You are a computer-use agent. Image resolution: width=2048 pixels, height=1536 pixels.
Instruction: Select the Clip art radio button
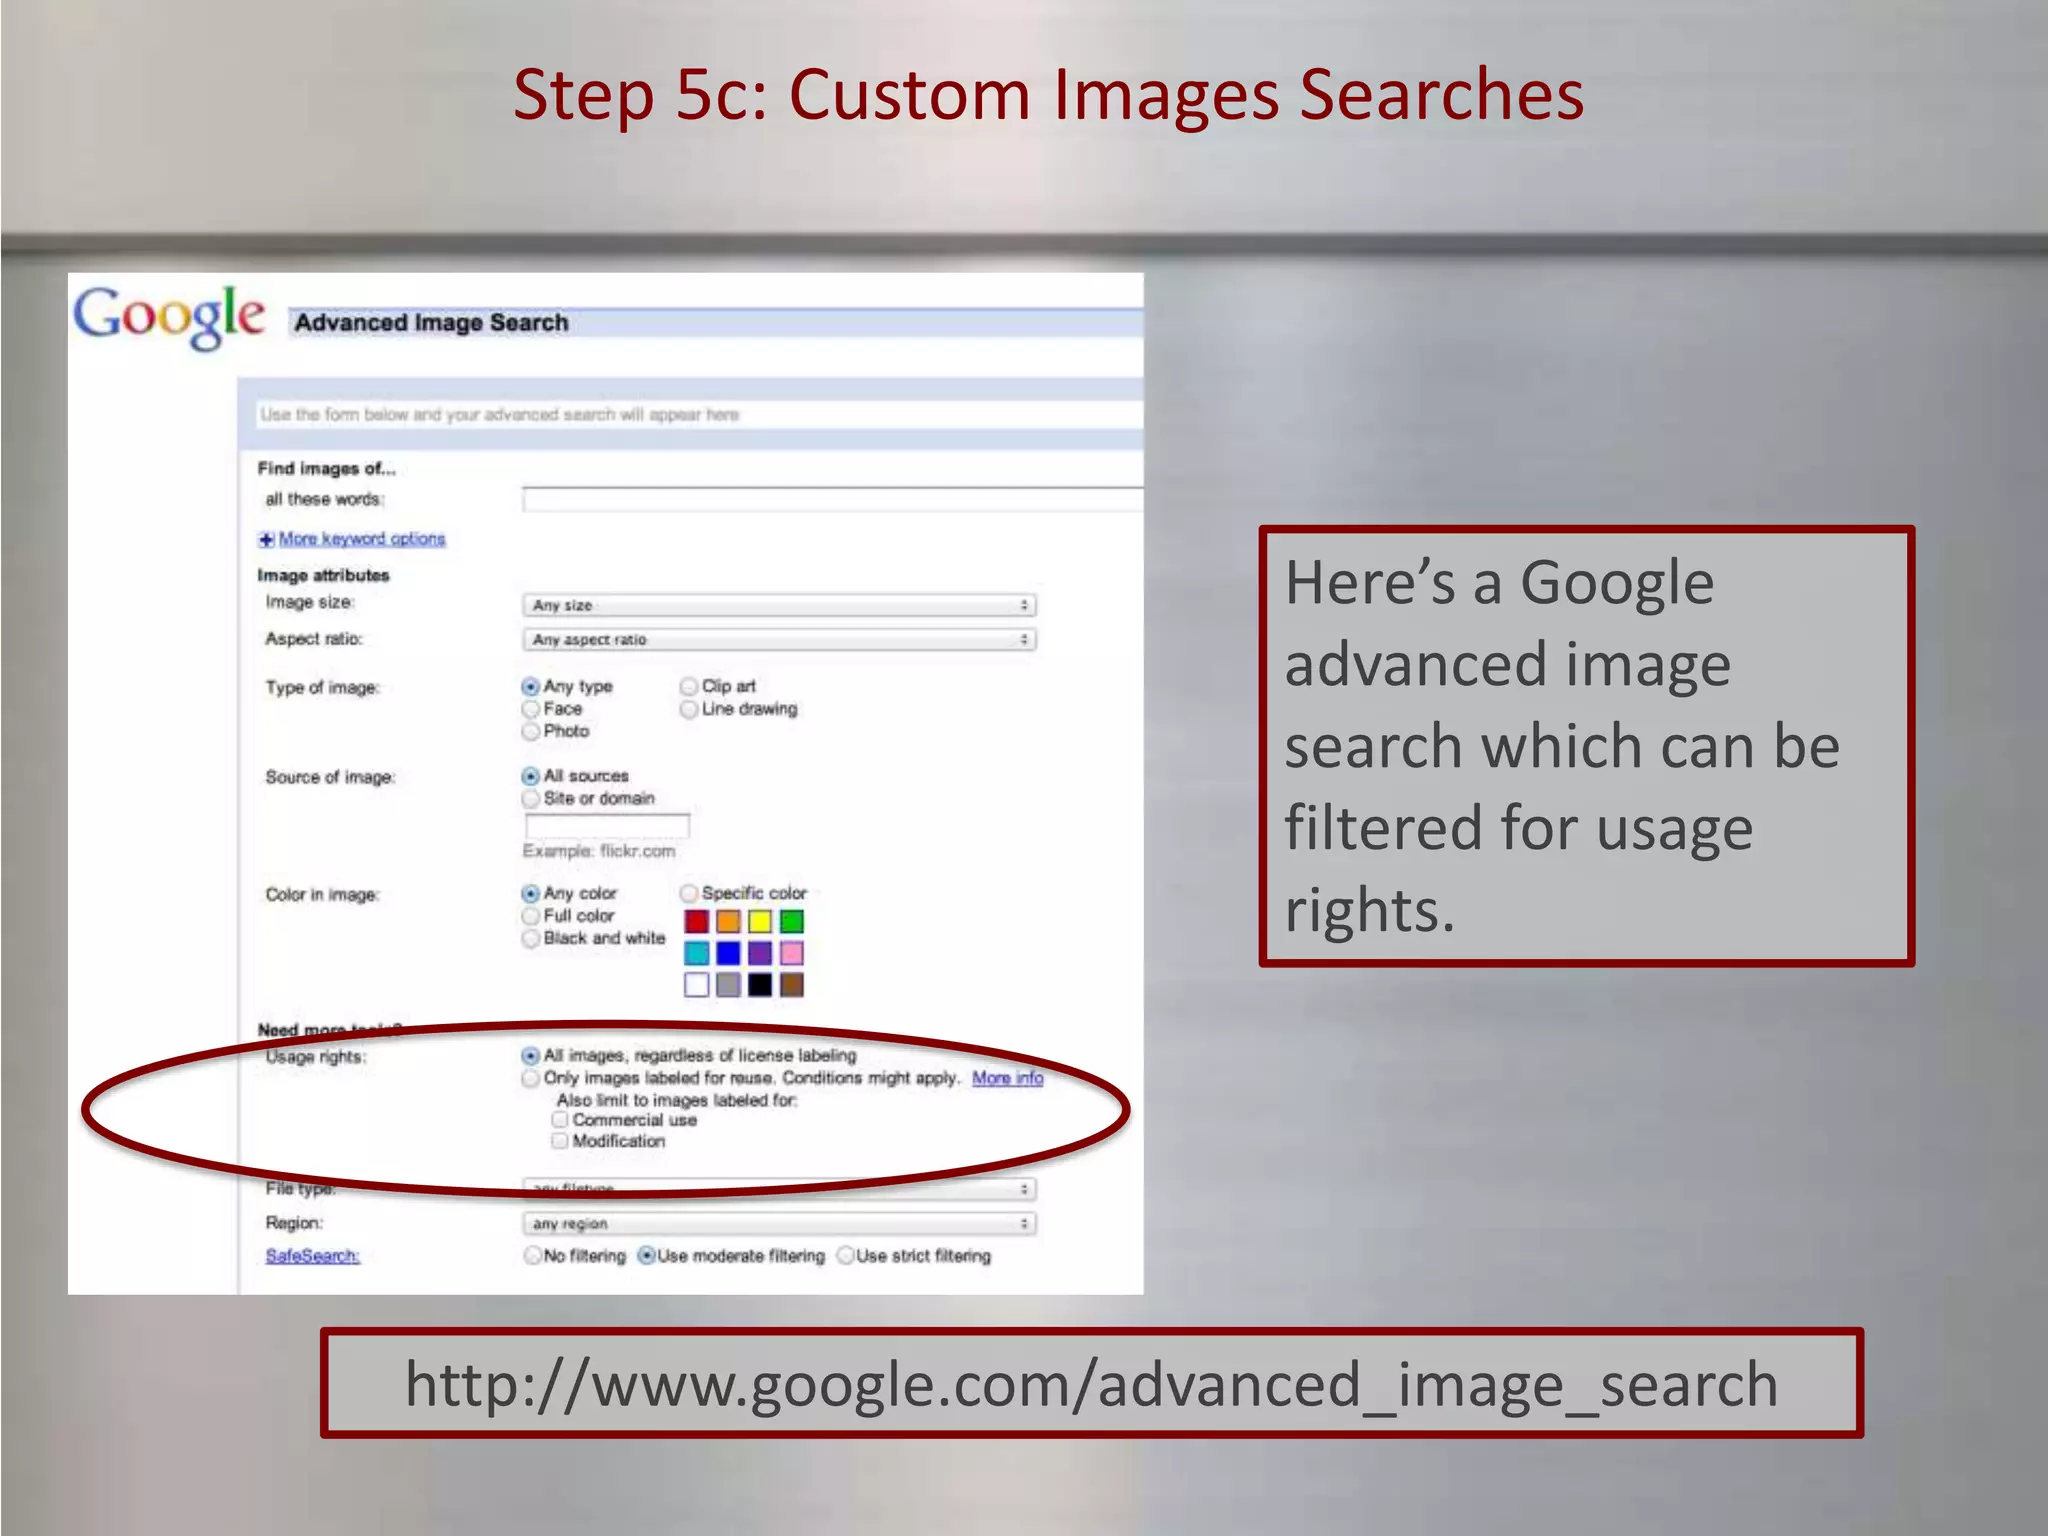click(689, 686)
